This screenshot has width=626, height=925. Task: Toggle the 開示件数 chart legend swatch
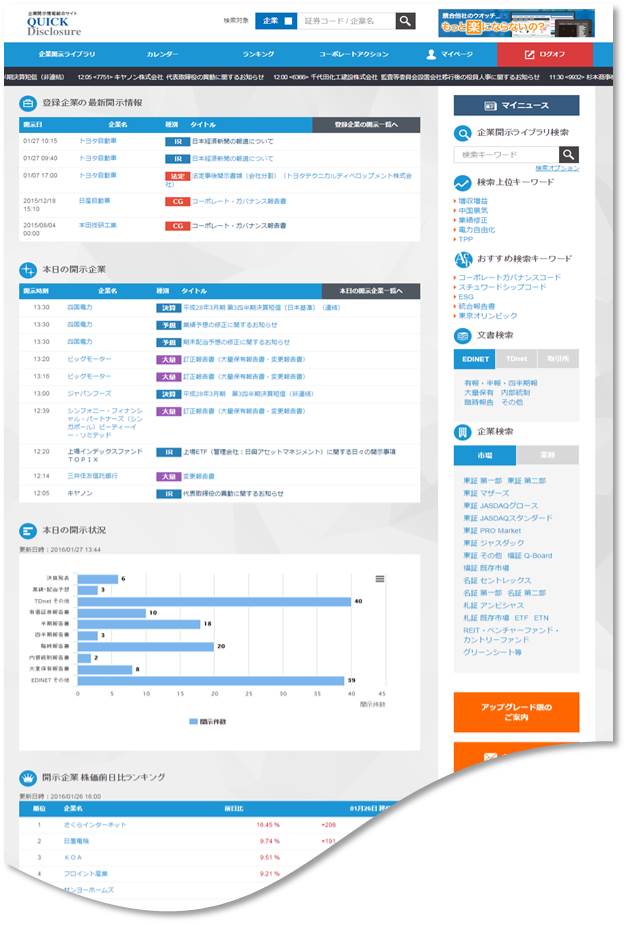(x=194, y=721)
